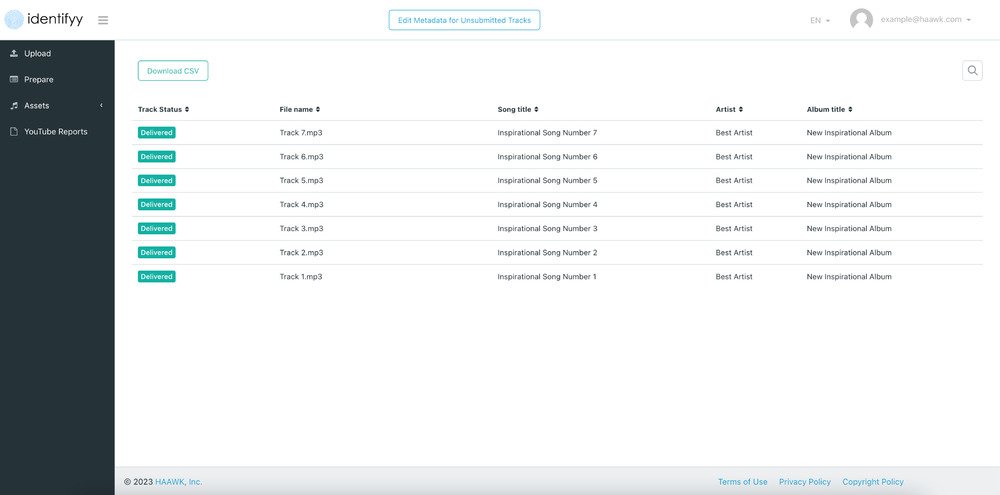Click Inspirational Song Number 3 title
Viewport: 1000px width, 495px height.
click(547, 228)
